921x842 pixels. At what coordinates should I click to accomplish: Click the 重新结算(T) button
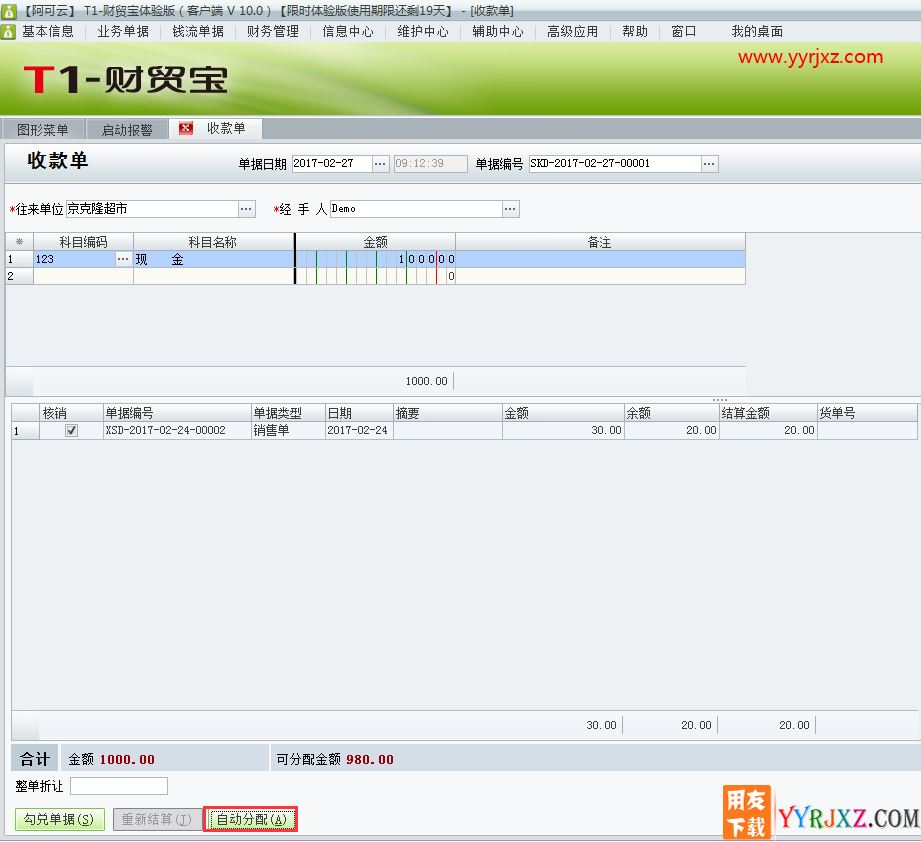point(157,819)
